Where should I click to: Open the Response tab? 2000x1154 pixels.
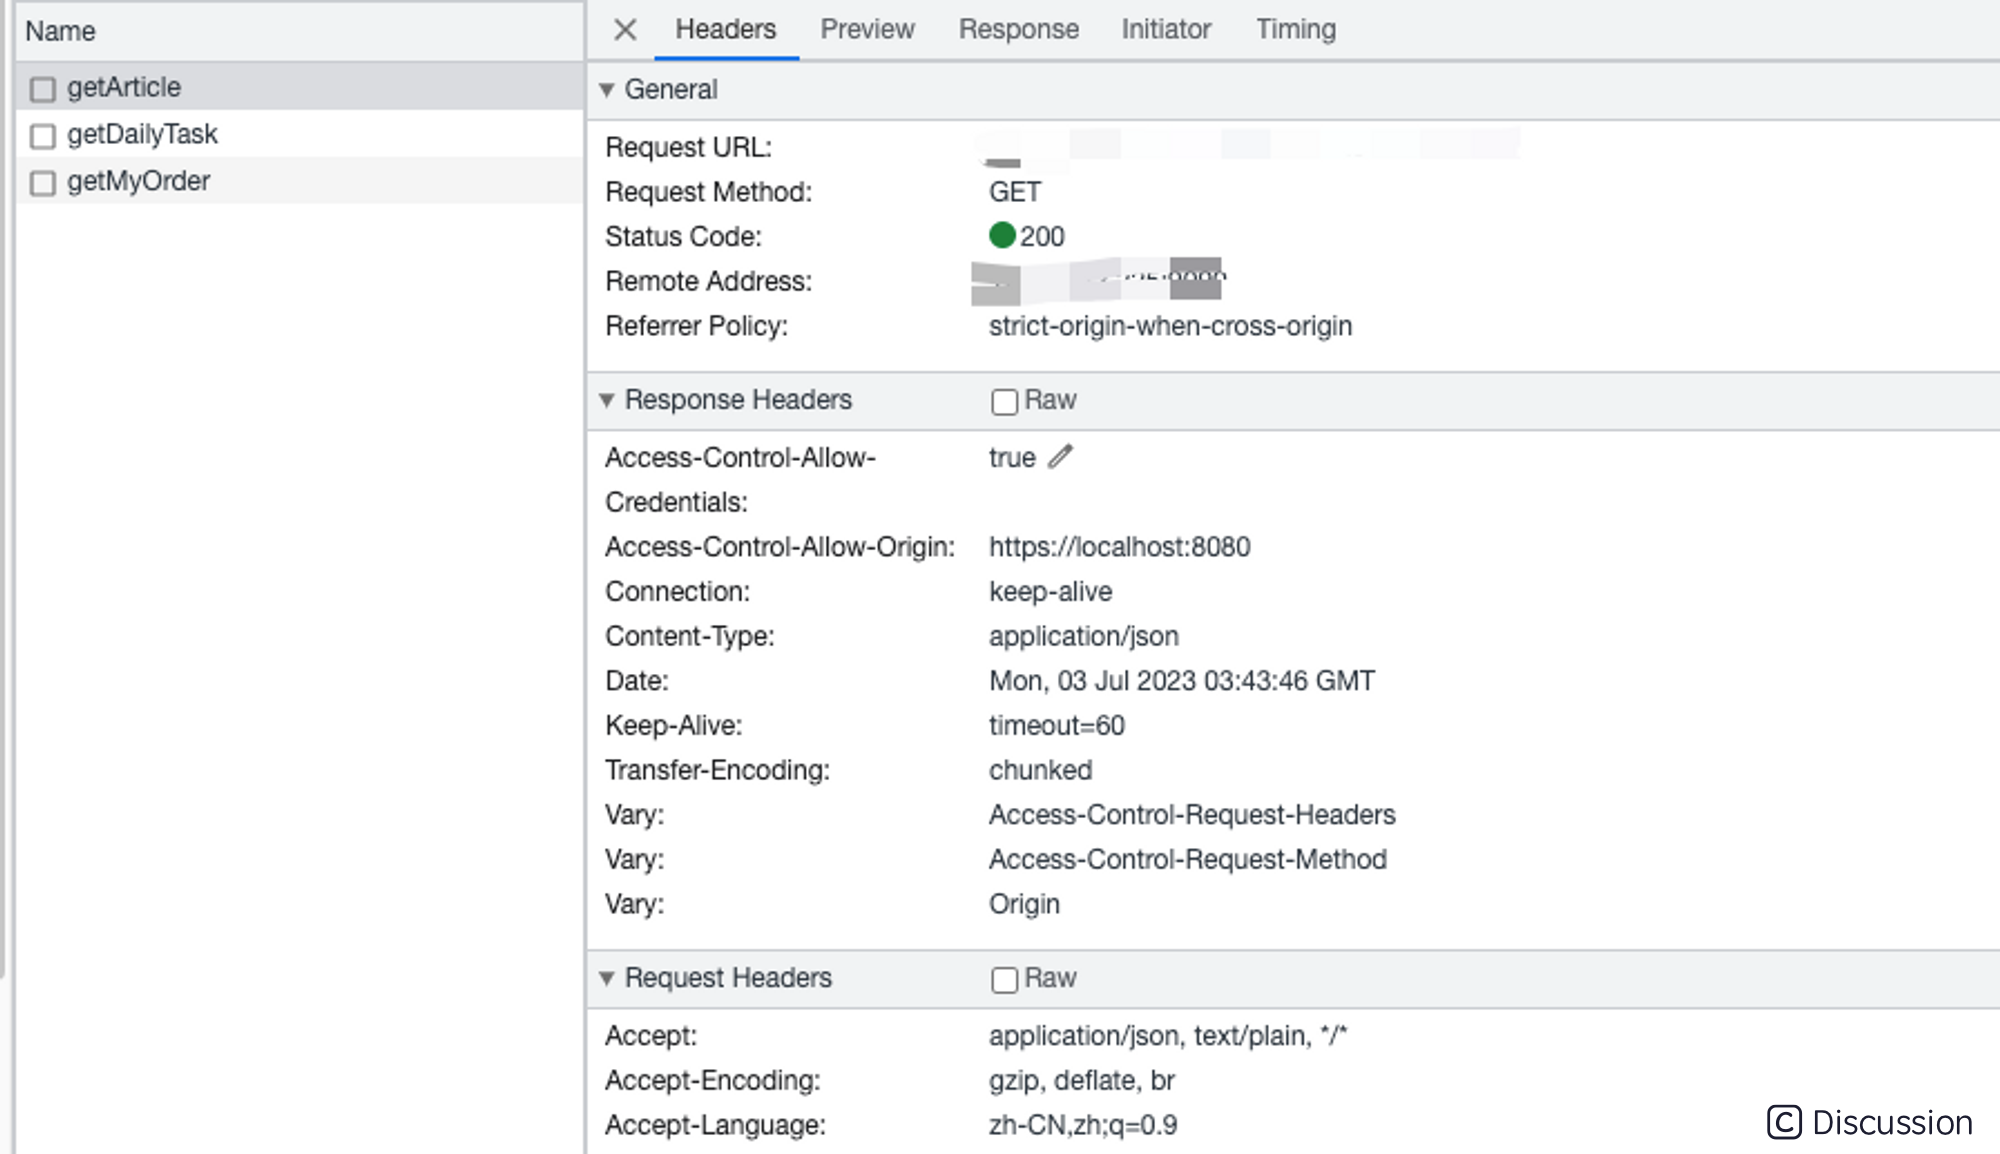pyautogui.click(x=1018, y=30)
